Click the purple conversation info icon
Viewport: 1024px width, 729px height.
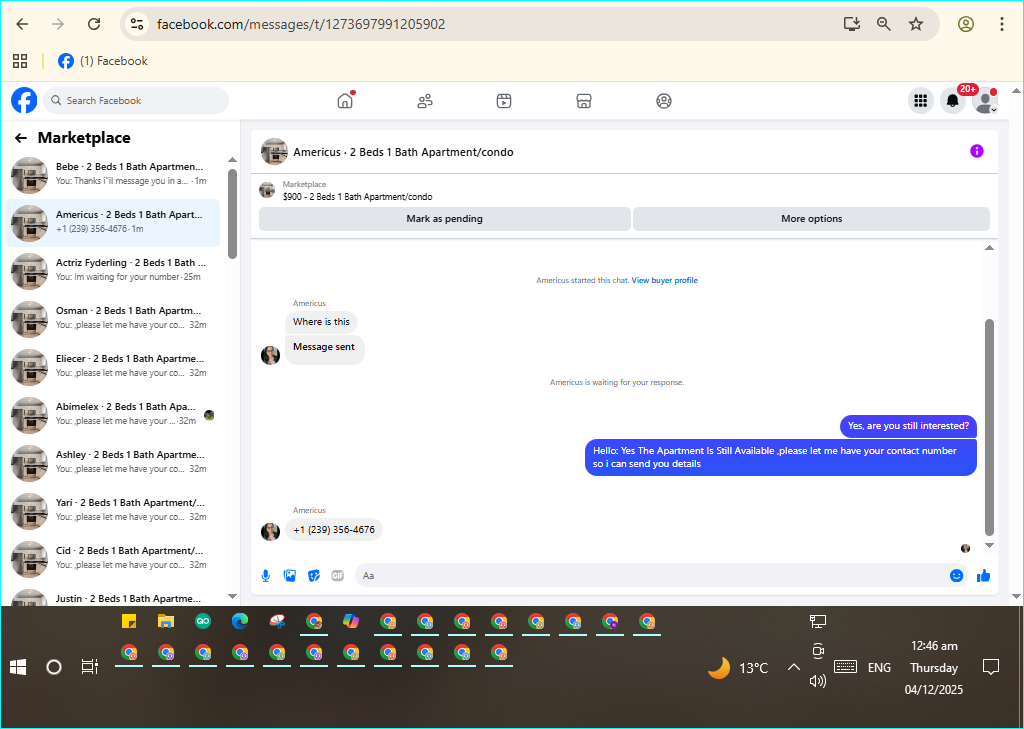tap(976, 152)
